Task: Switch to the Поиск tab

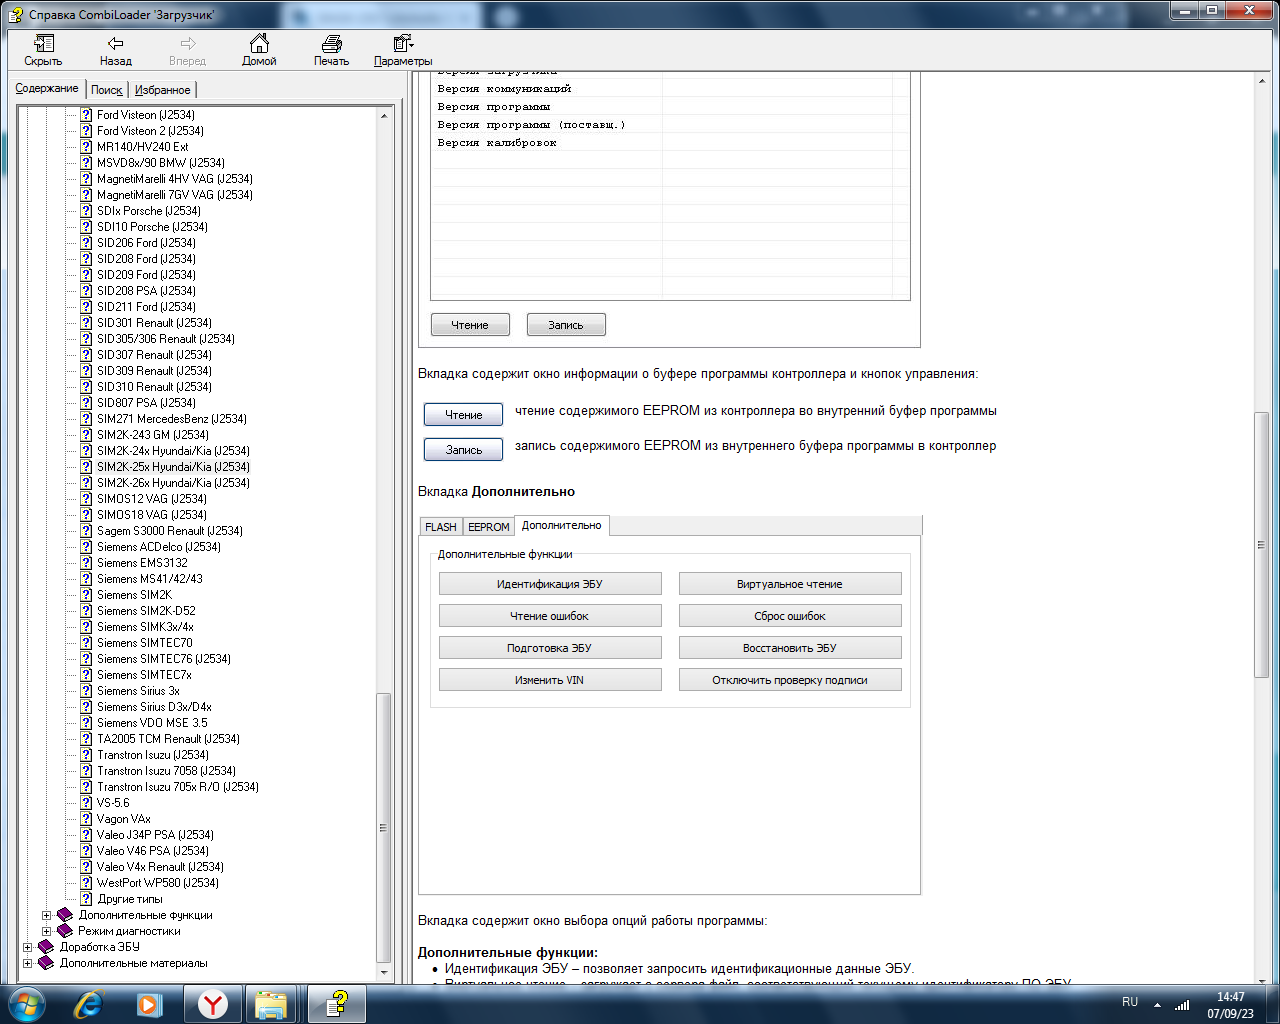Action: (x=106, y=90)
